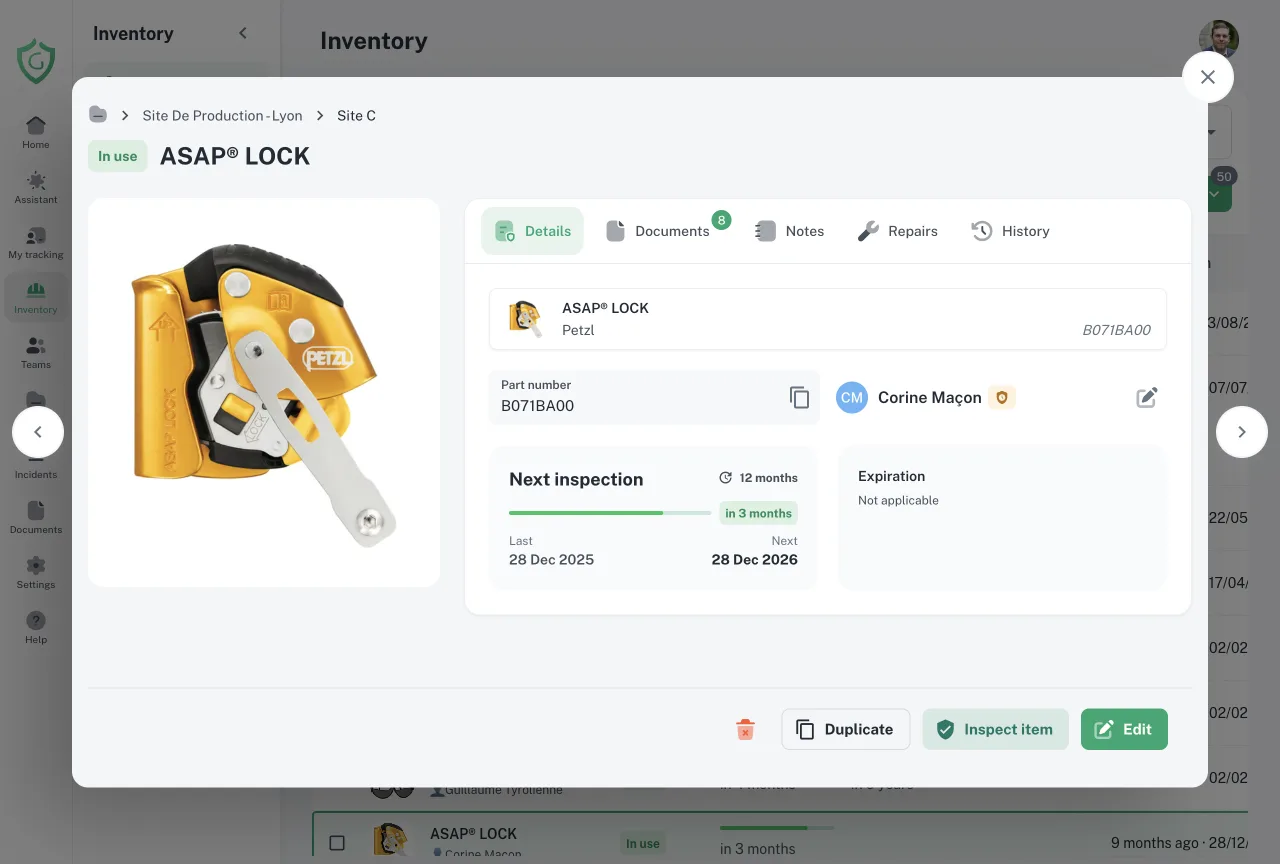This screenshot has height=864, width=1280.
Task: Open the Assistant sidebar icon
Action: (36, 187)
